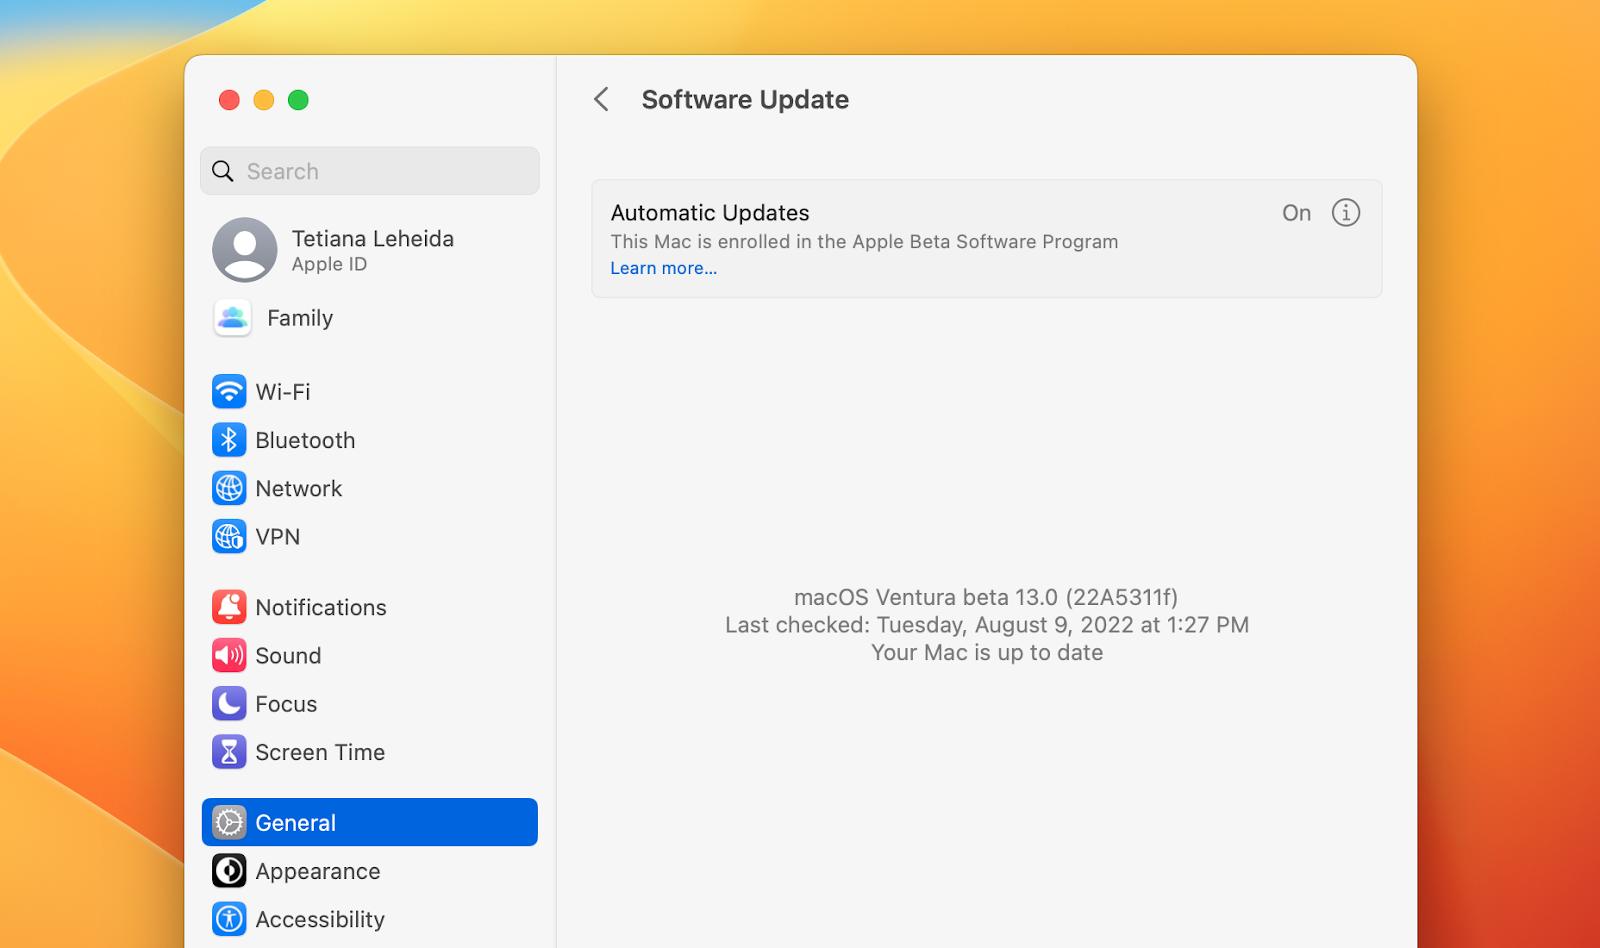Click the Accessibility icon in sidebar

229,919
